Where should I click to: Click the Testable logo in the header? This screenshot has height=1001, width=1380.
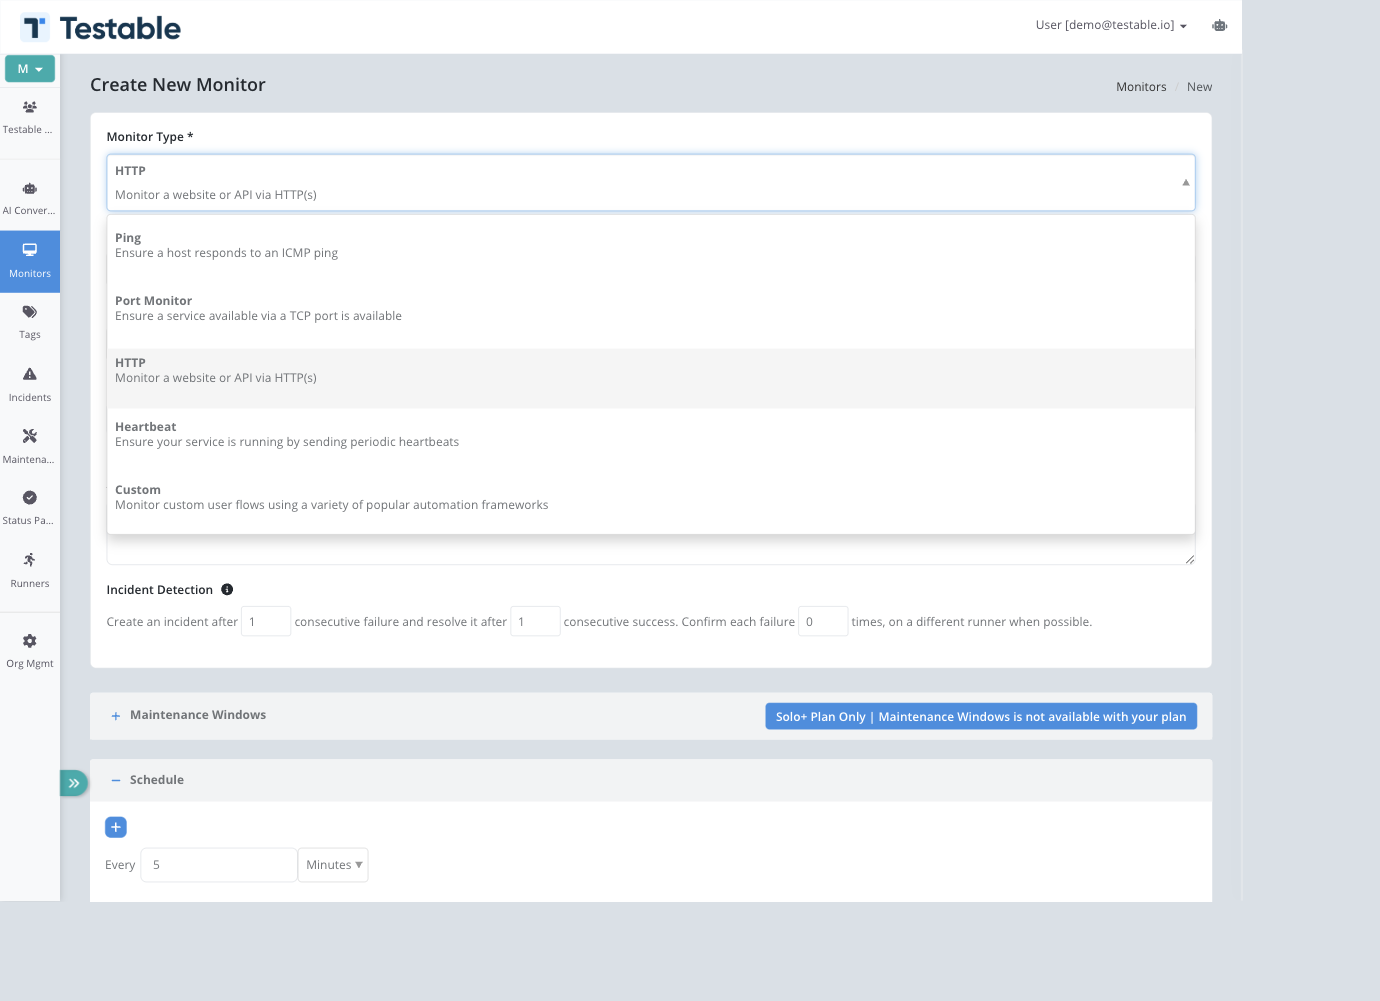coord(101,28)
